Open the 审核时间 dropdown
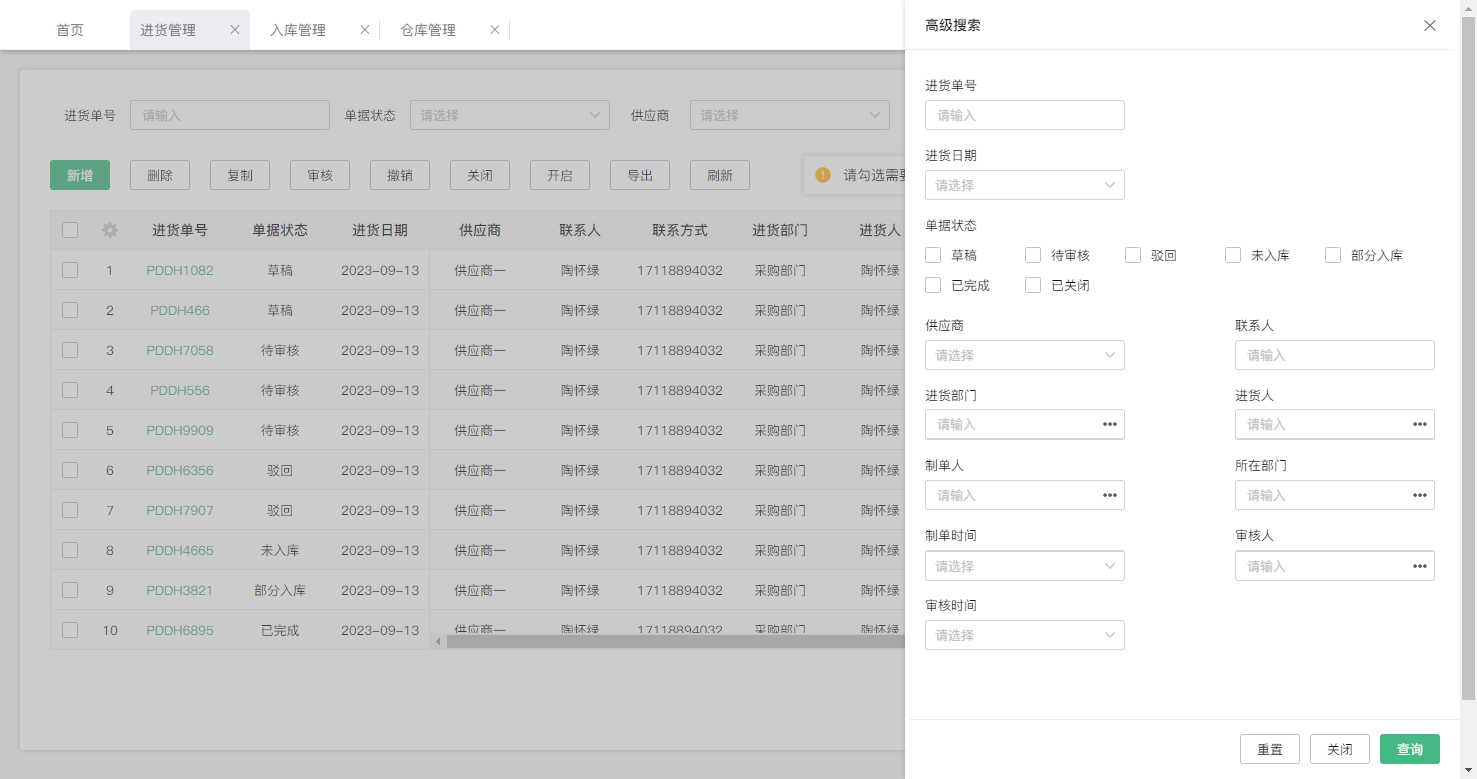The width and height of the screenshot is (1477, 779). 1025,635
